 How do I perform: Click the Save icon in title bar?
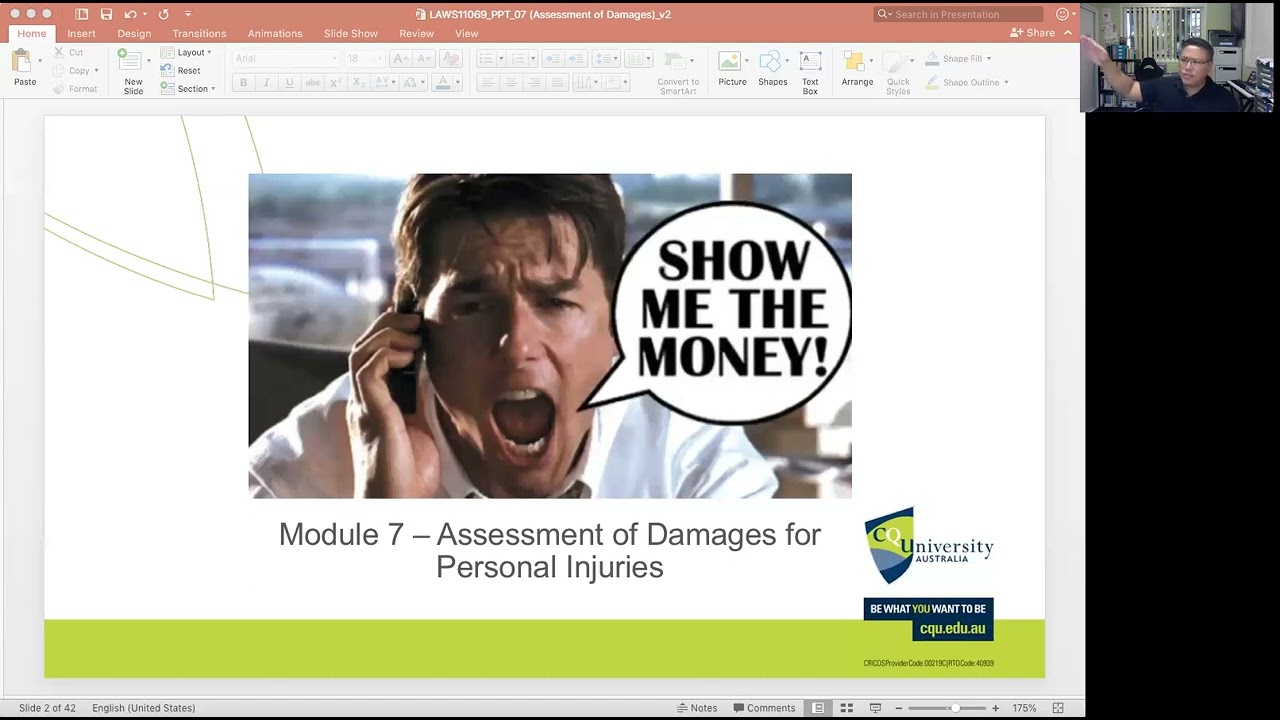(x=106, y=14)
